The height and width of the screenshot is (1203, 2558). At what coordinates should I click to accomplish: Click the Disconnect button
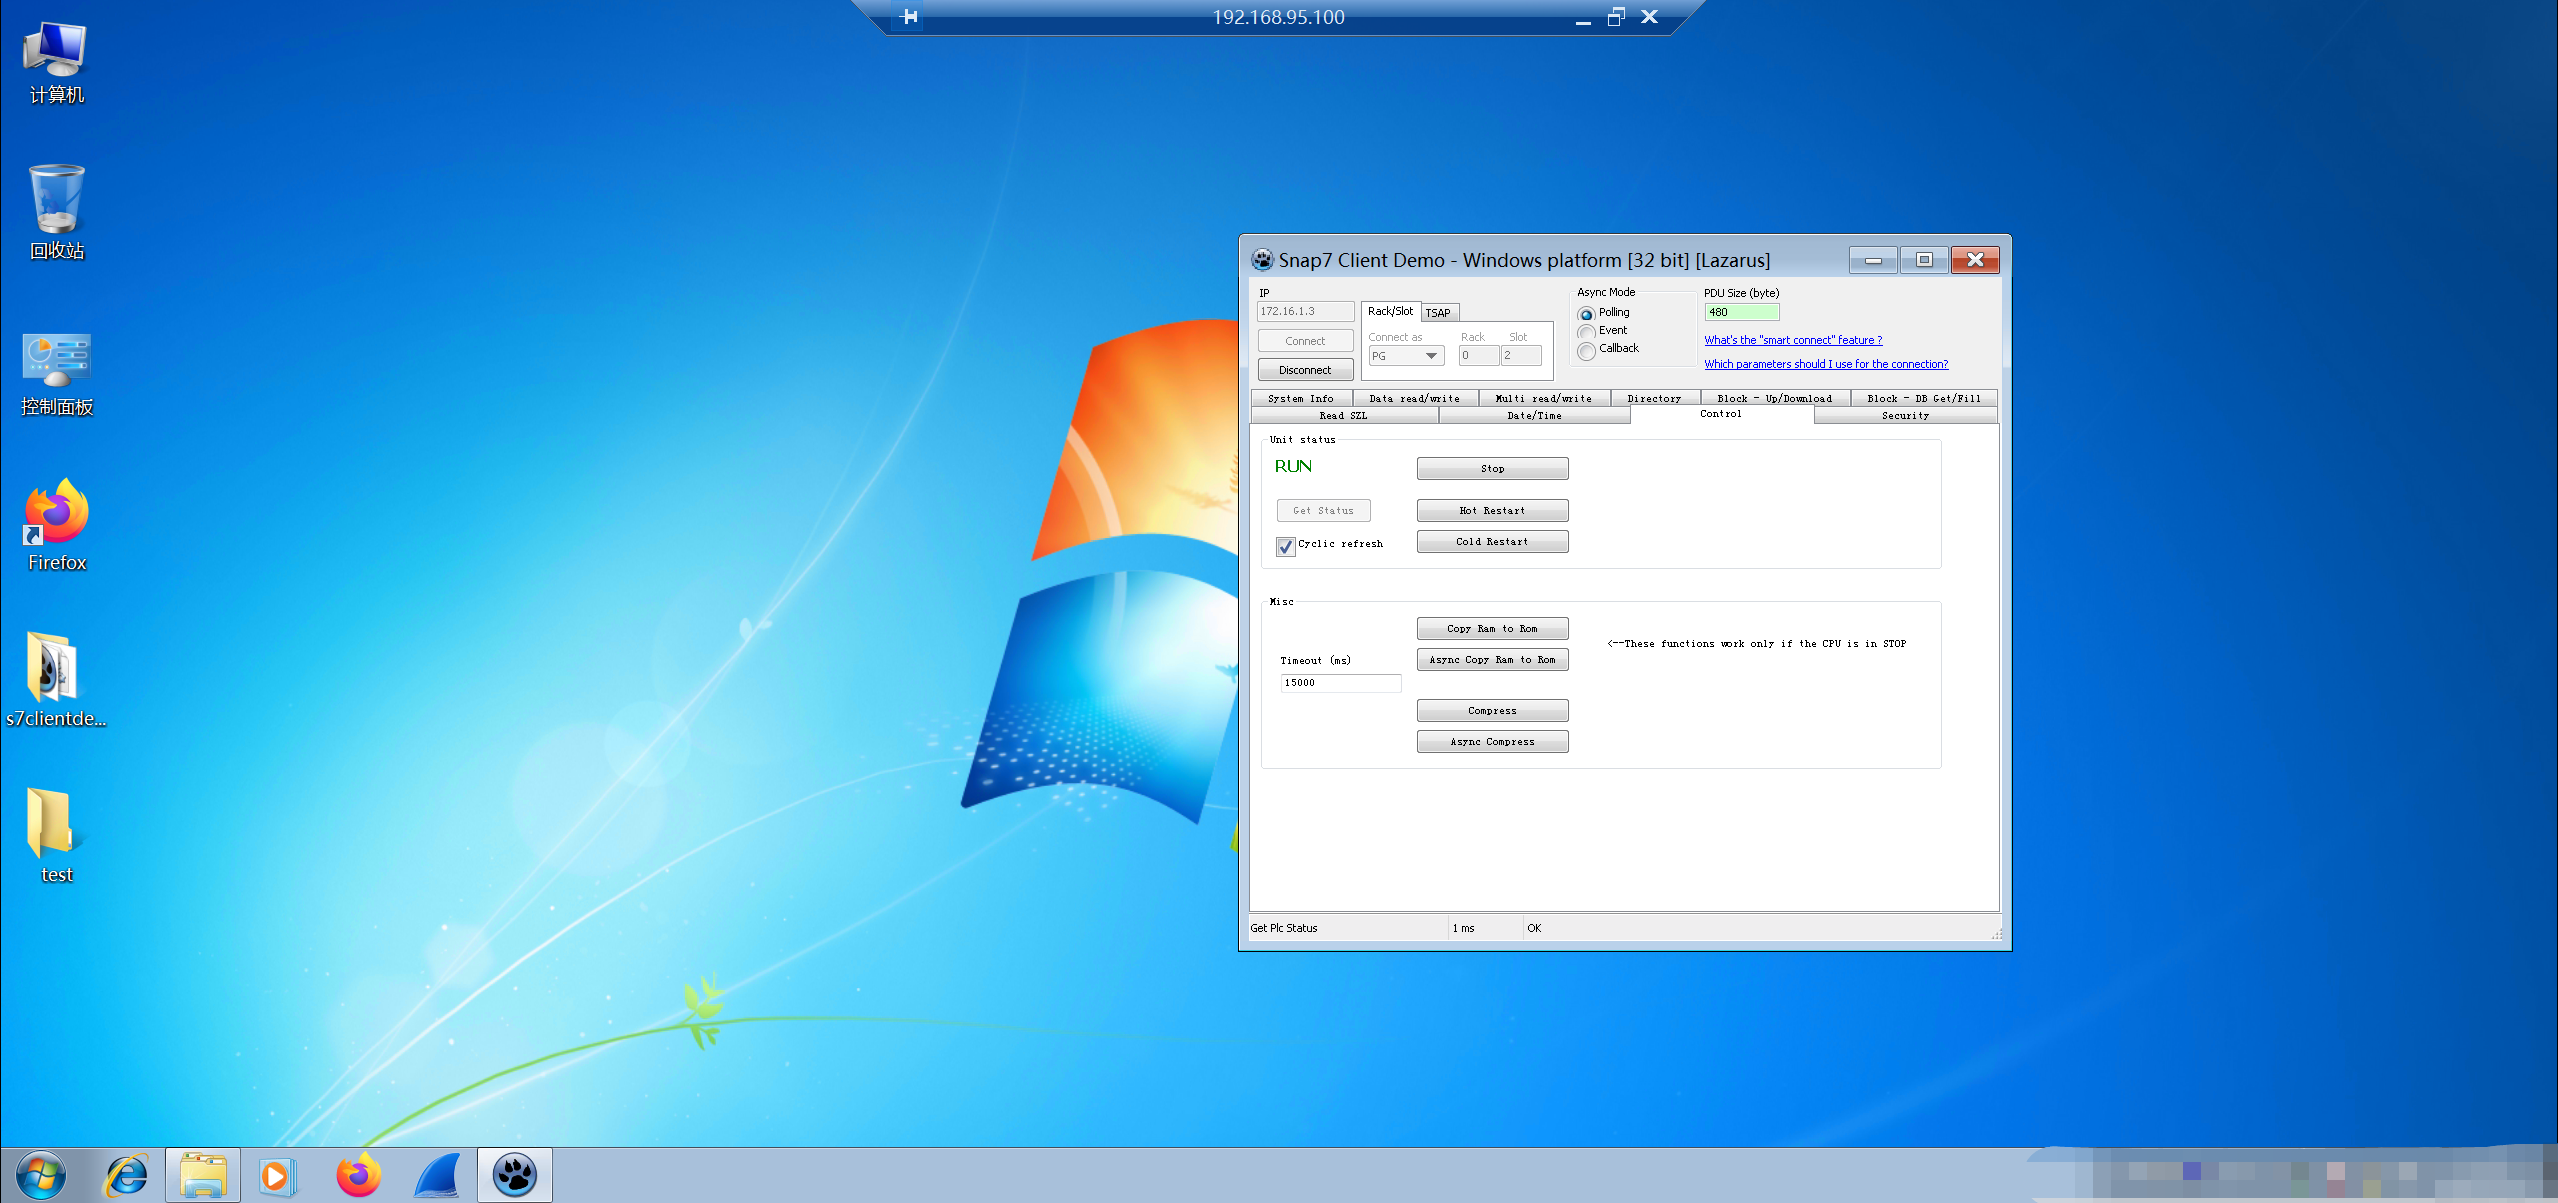1305,370
